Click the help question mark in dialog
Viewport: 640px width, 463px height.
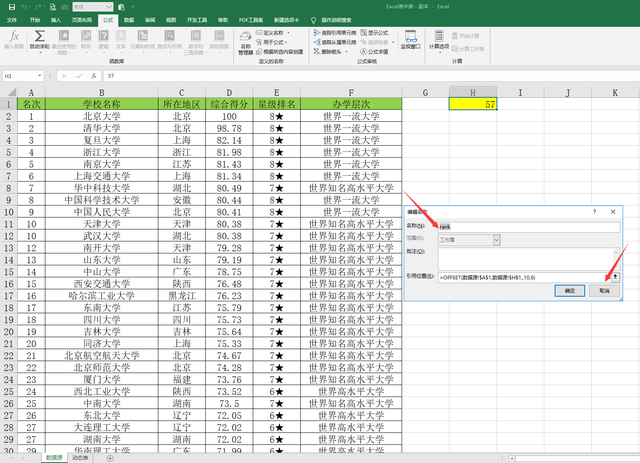[593, 212]
